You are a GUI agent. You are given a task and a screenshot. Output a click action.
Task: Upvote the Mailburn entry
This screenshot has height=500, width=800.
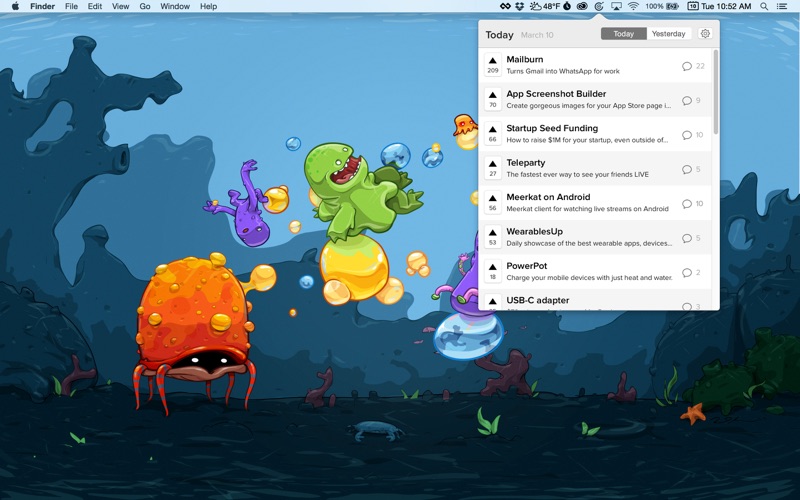(492, 65)
